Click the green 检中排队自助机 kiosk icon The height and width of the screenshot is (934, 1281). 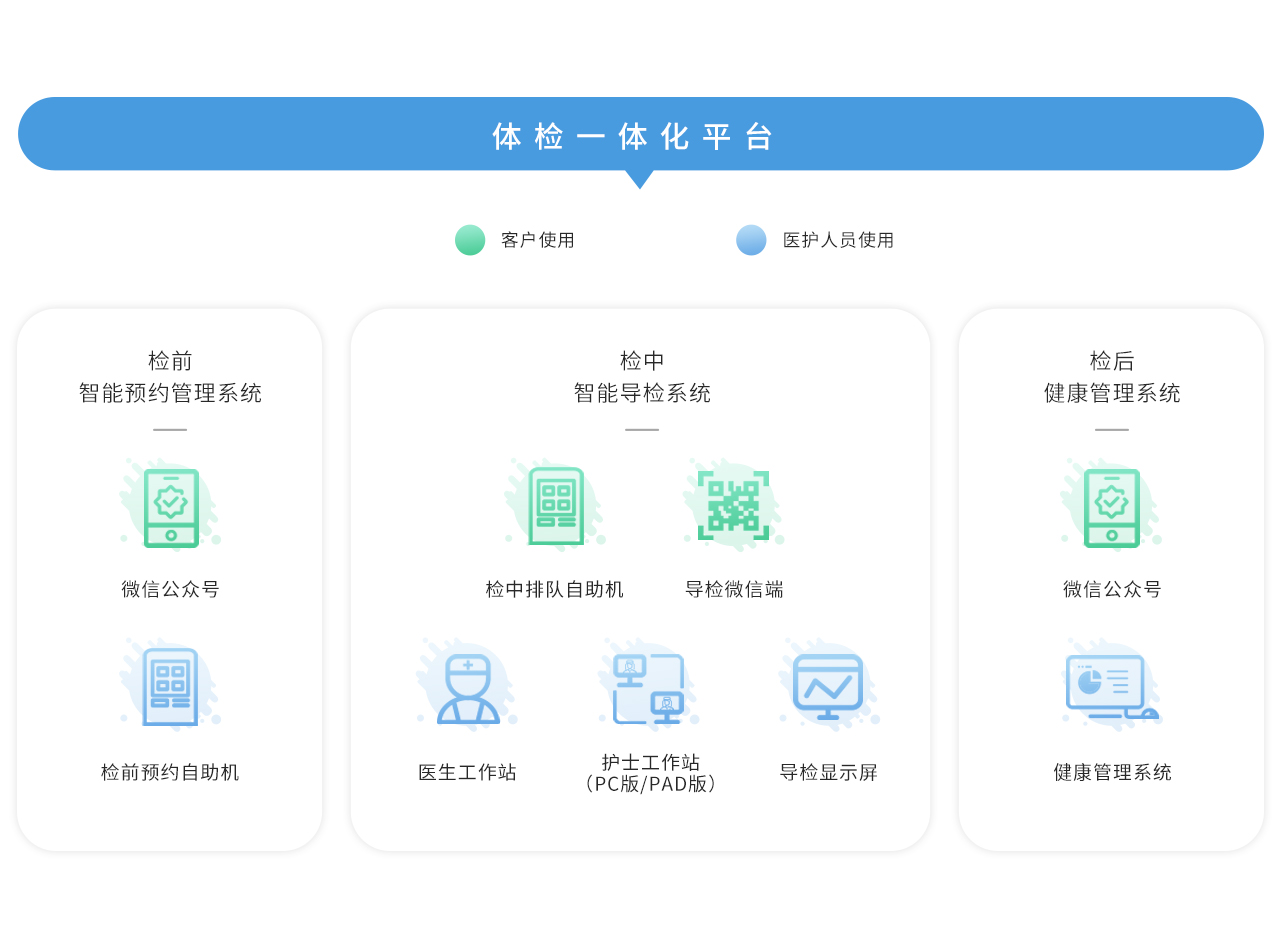pyautogui.click(x=555, y=507)
